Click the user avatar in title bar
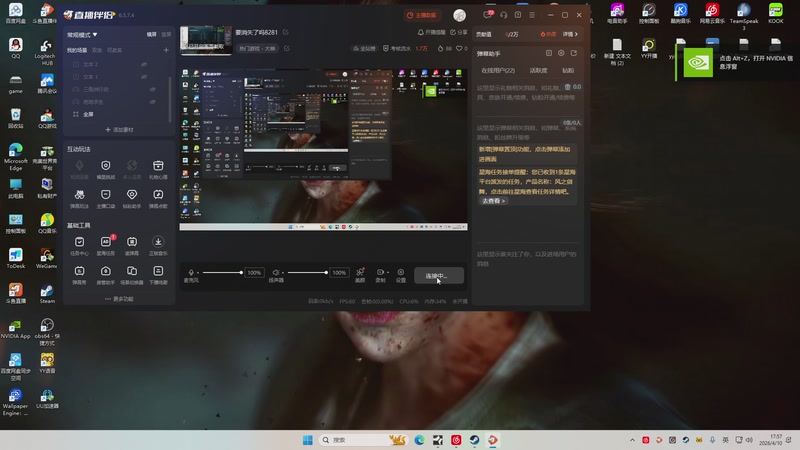Image resolution: width=800 pixels, height=450 pixels. [x=460, y=15]
